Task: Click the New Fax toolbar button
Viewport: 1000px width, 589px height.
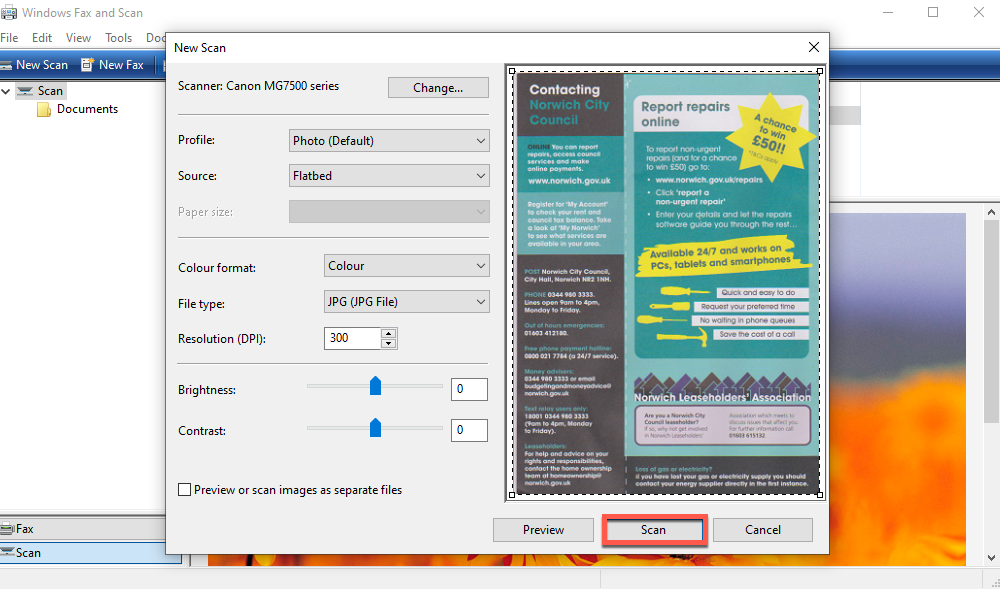Action: point(112,64)
